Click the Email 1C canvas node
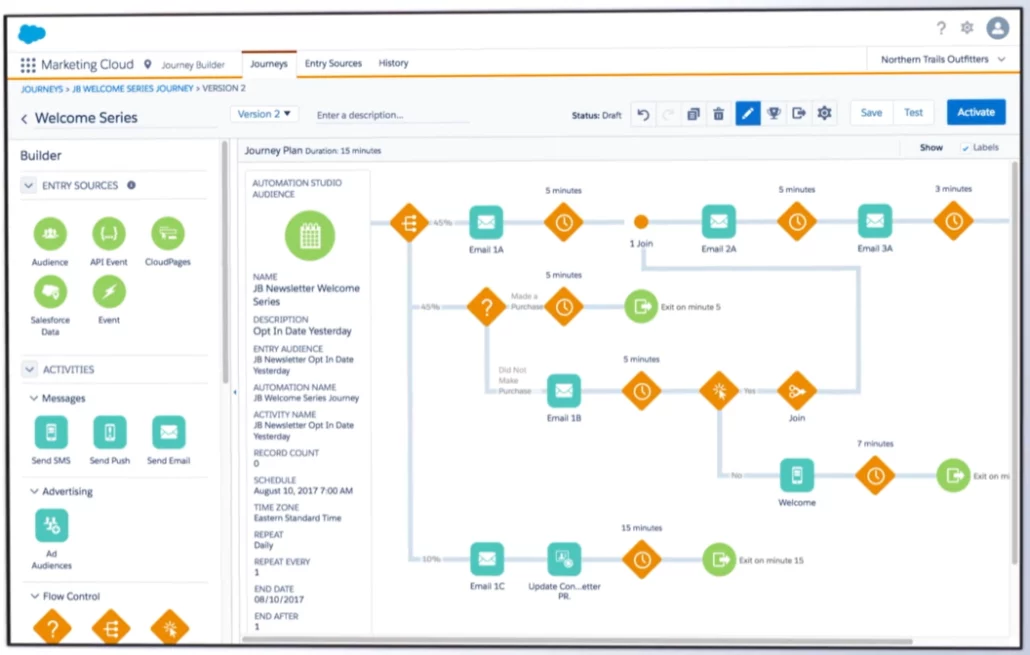The height and width of the screenshot is (655, 1030). click(x=487, y=559)
